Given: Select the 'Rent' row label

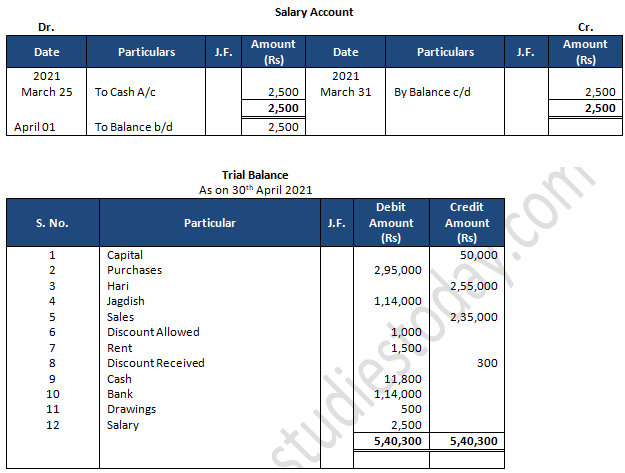Looking at the screenshot, I should (x=120, y=348).
